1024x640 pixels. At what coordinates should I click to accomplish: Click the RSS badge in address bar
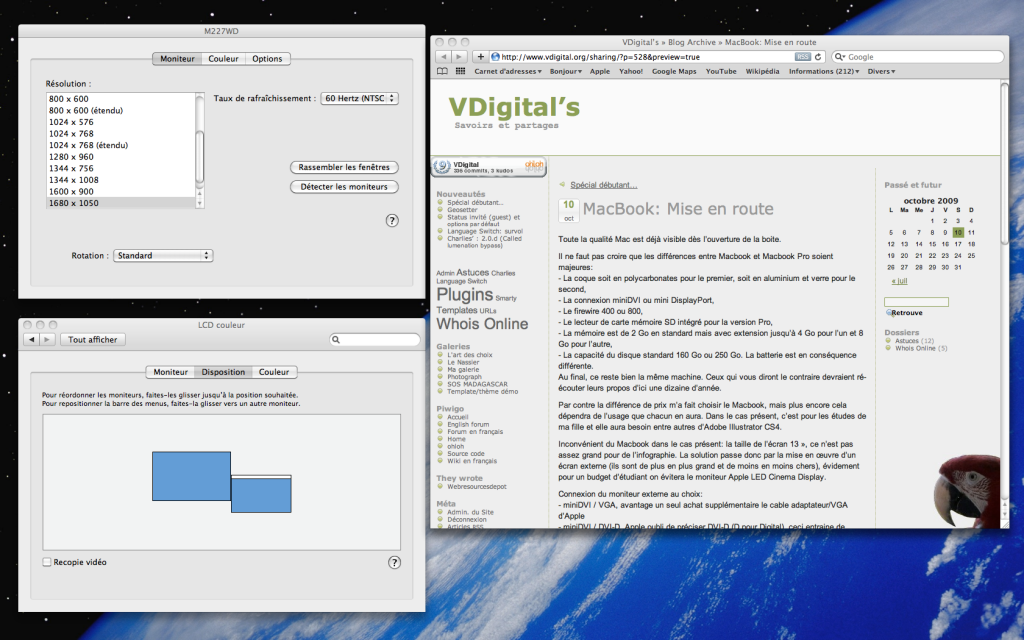coord(803,57)
